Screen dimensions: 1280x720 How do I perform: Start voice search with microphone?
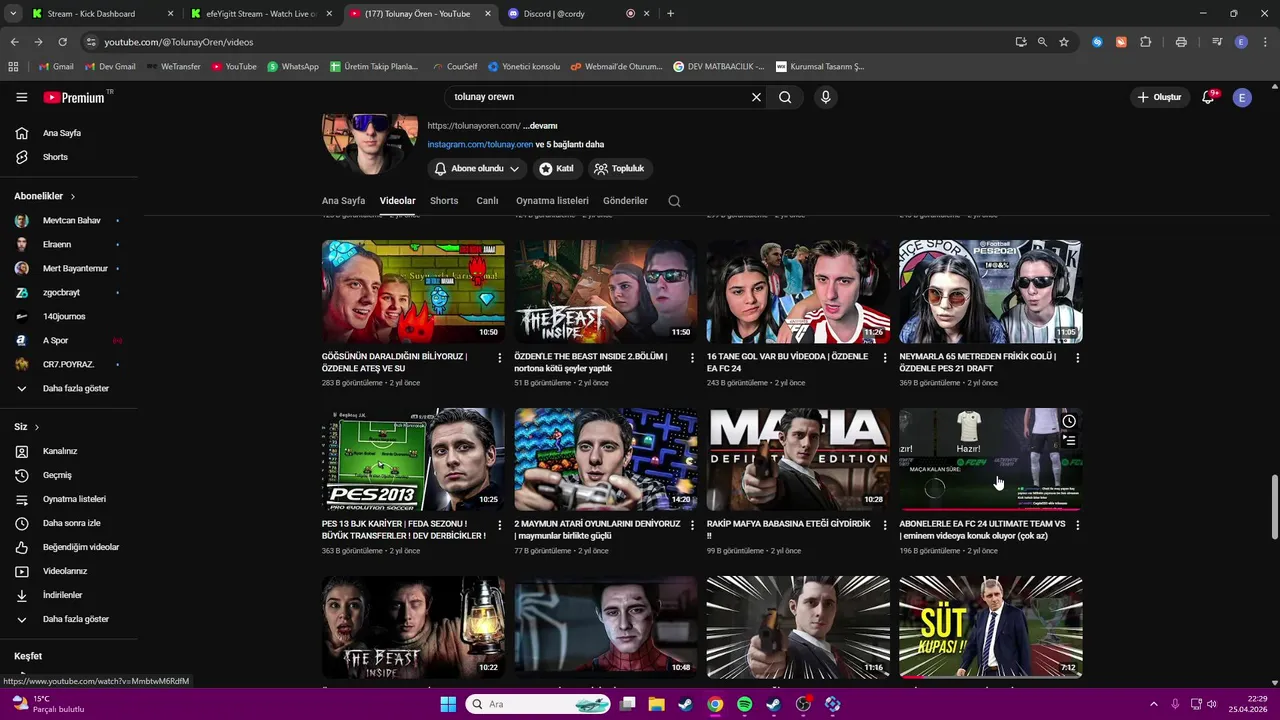[825, 97]
